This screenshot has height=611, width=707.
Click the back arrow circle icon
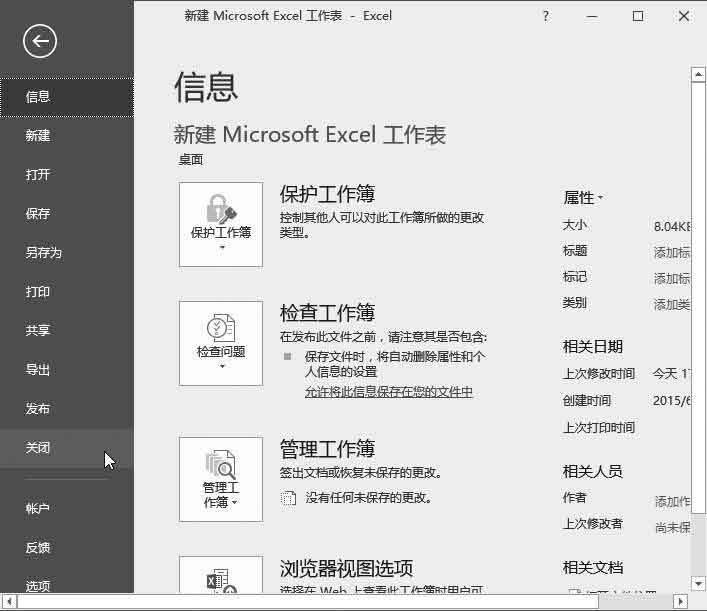[x=40, y=41]
